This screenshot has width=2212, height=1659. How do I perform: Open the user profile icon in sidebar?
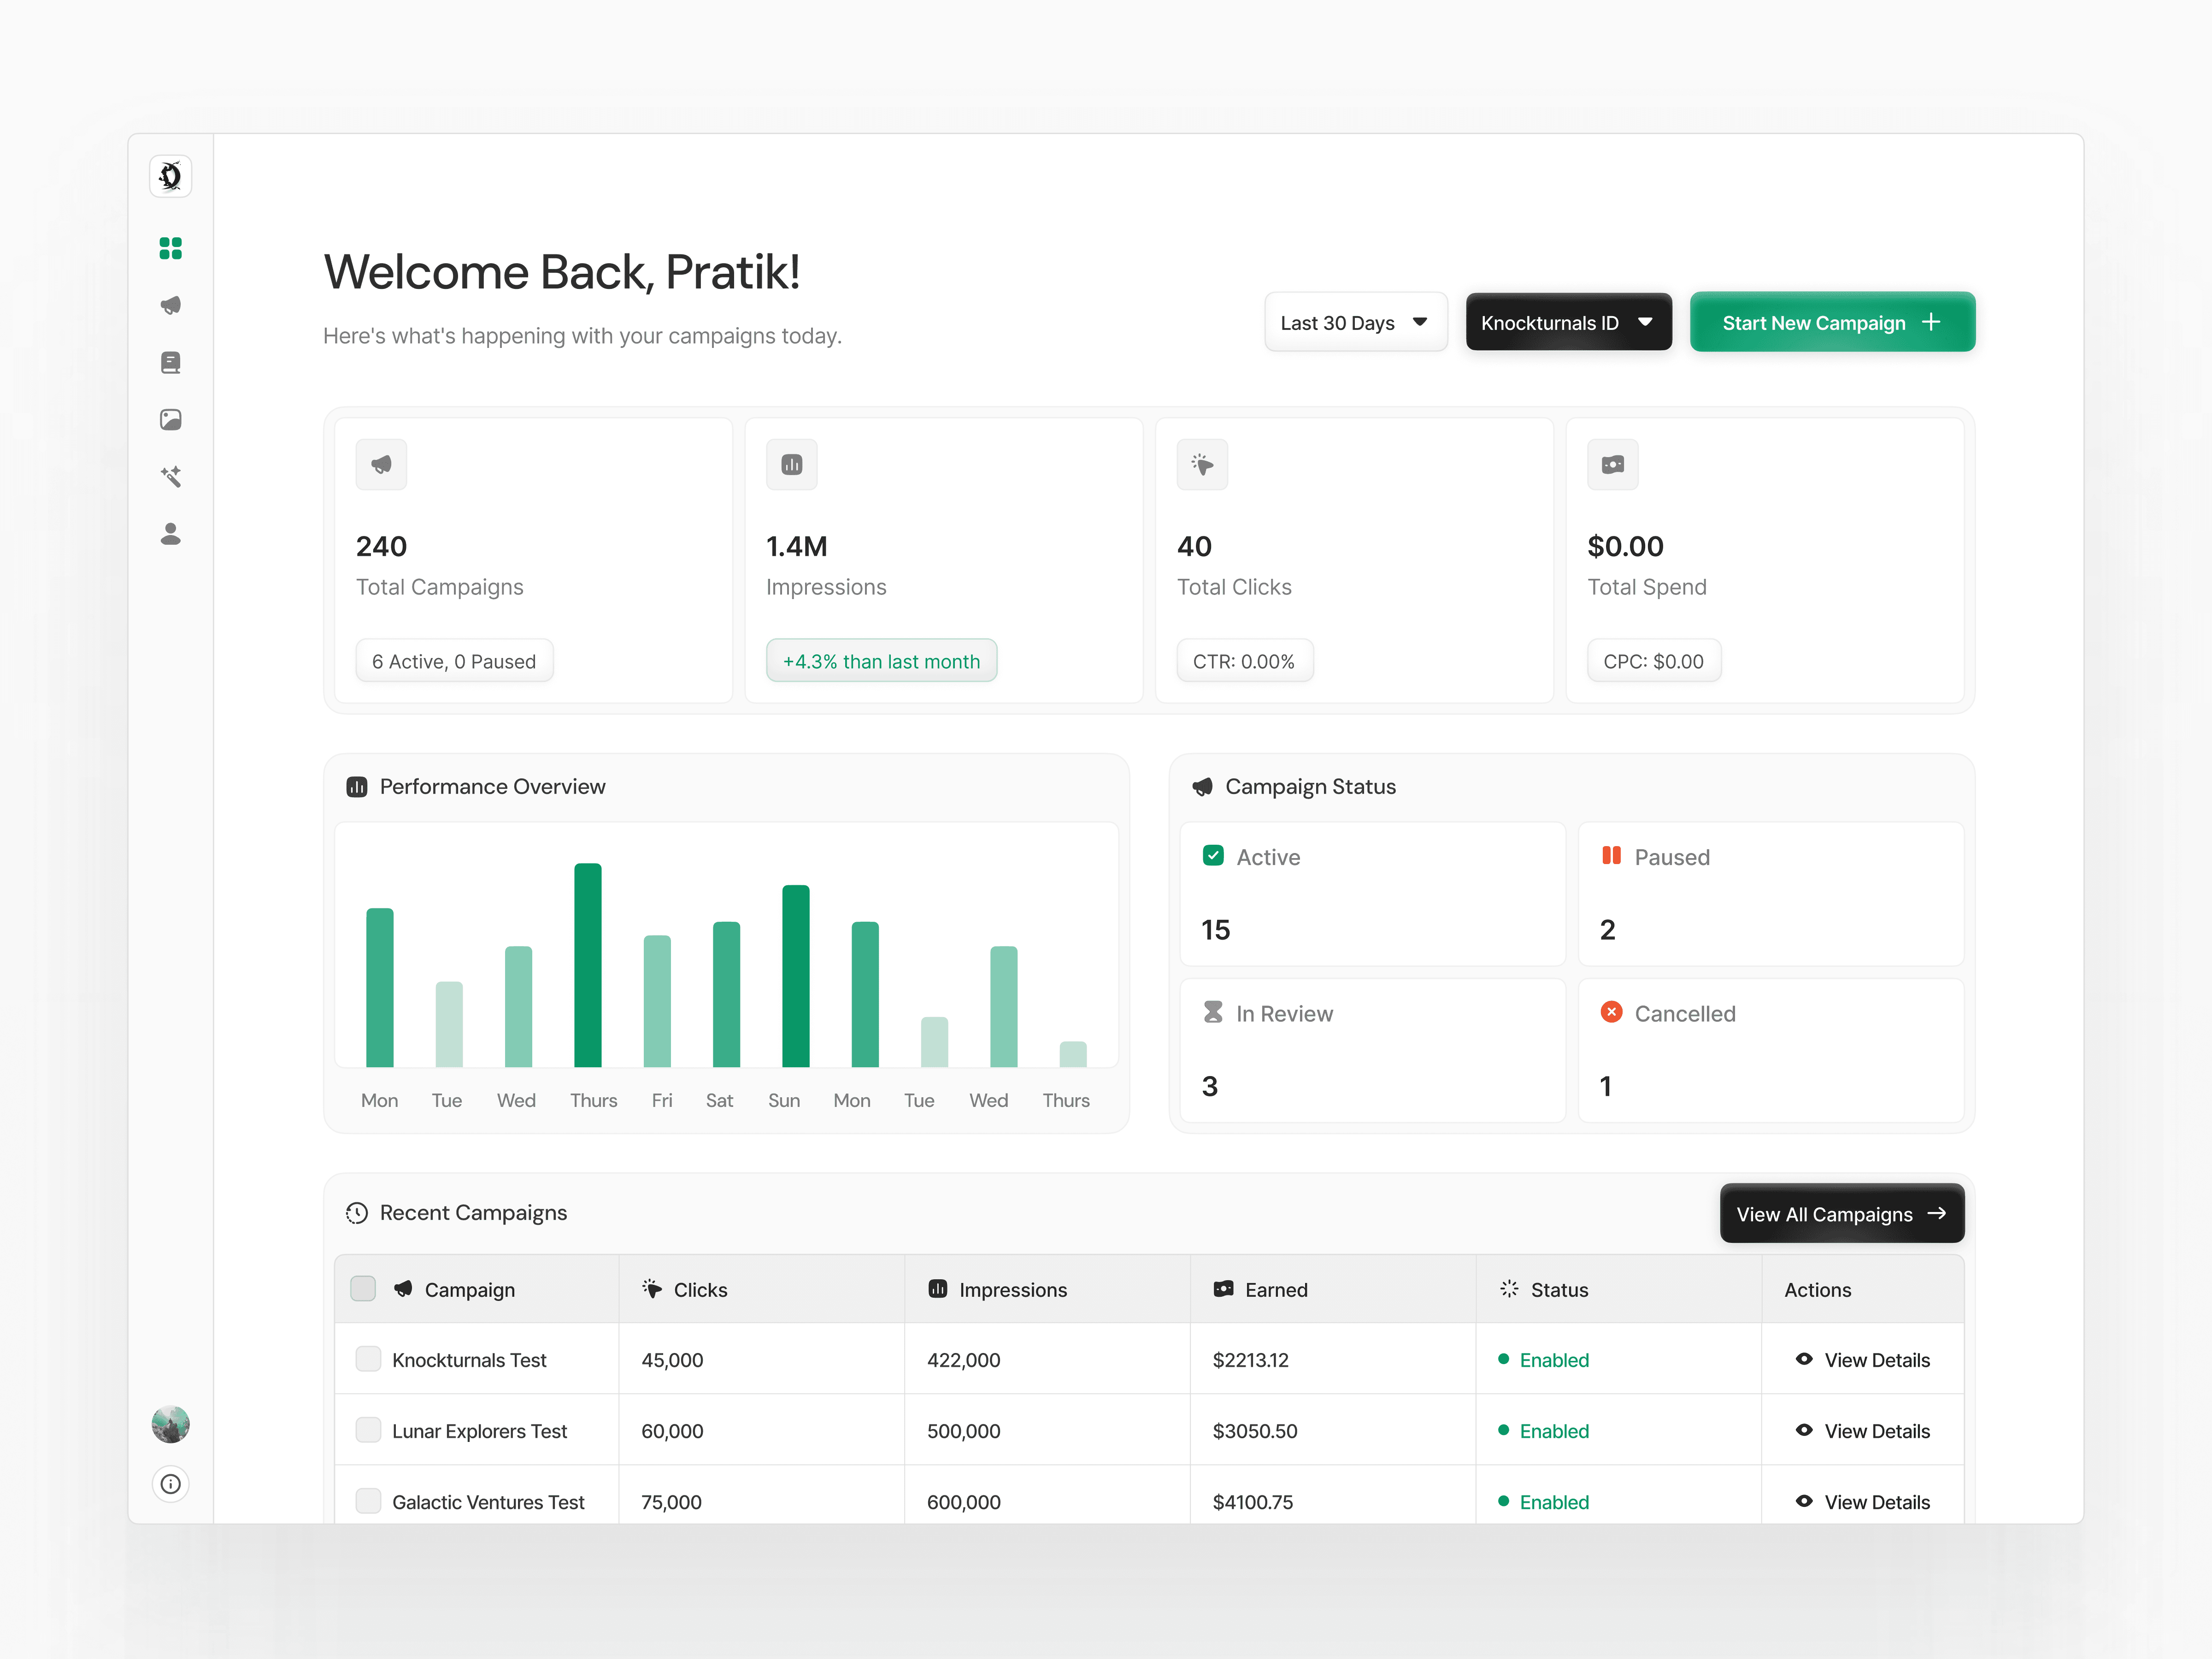pyautogui.click(x=171, y=534)
